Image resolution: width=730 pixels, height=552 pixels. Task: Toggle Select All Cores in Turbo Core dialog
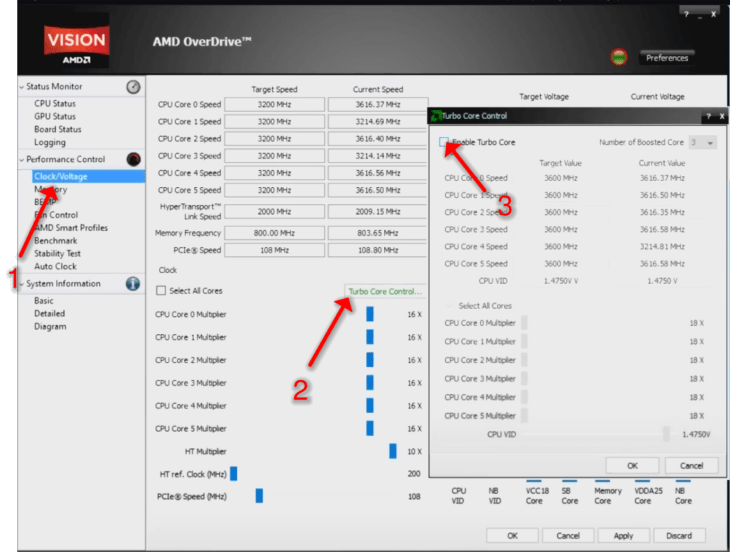tap(449, 305)
